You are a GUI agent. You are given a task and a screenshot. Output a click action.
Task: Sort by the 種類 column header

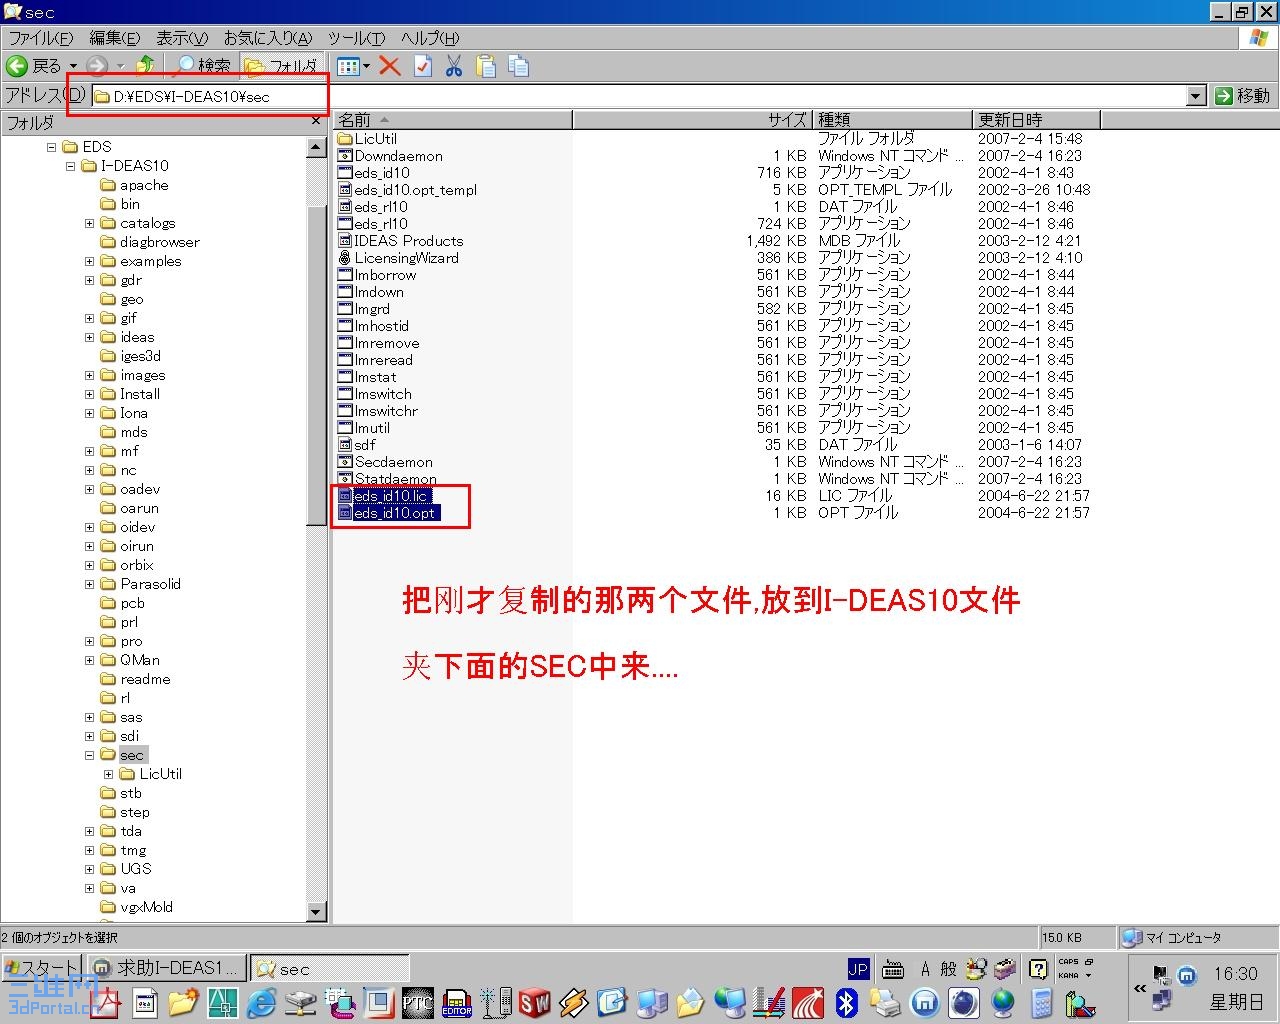[x=893, y=120]
